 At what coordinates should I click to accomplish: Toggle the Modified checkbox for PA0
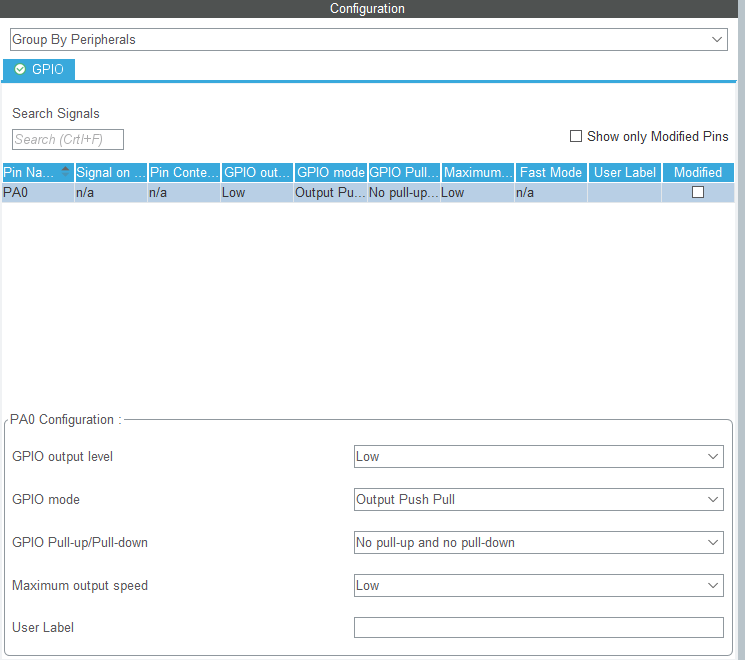(x=698, y=192)
